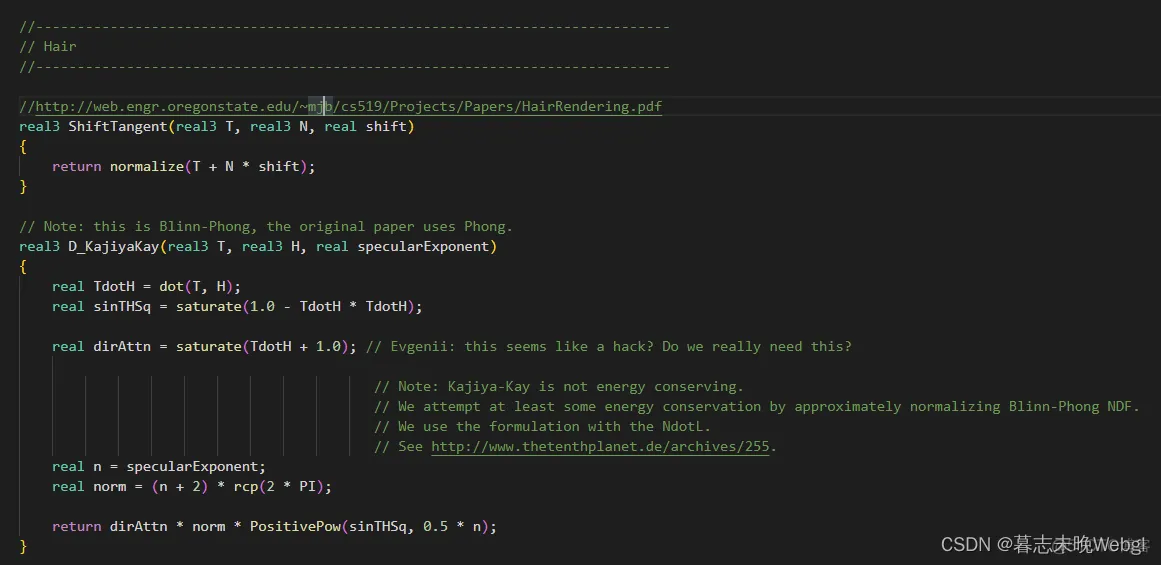Place cursor on 'return normalize(T + N * shift);'
The height and width of the screenshot is (565, 1161).
[184, 167]
